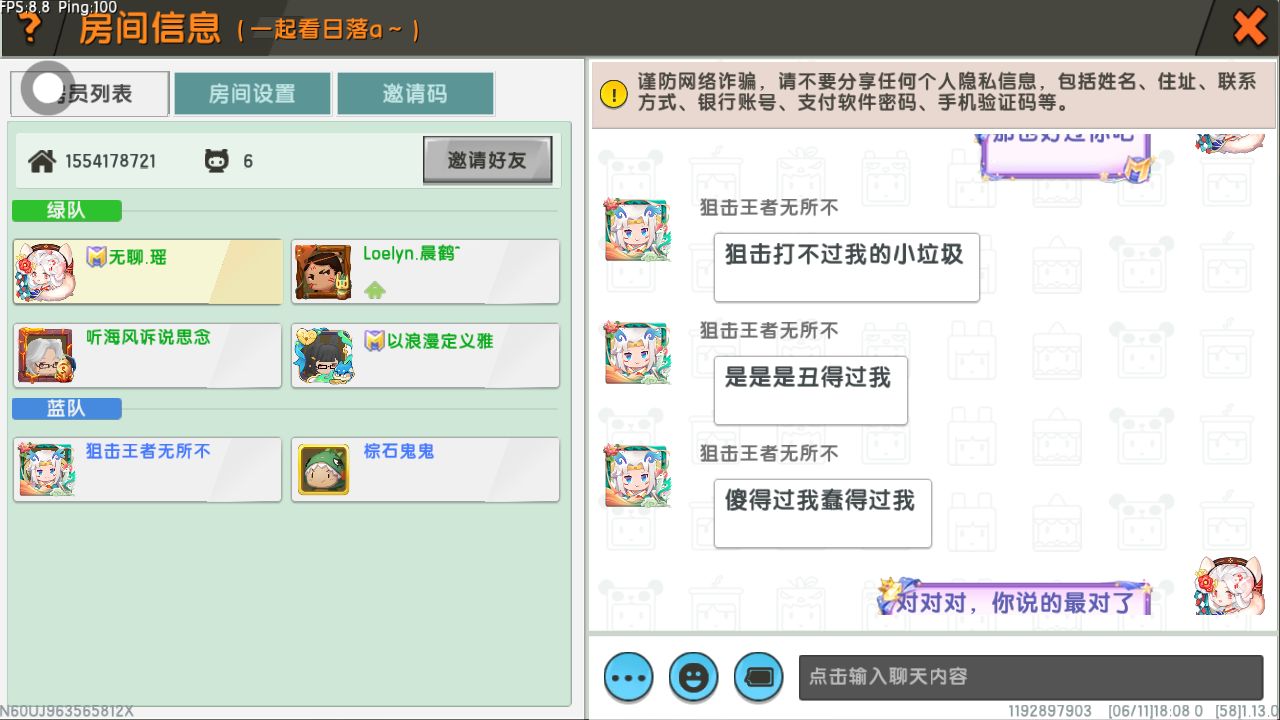Screen dimensions: 1280x720
Task: Select the 蓝队 team label
Action: click(67, 408)
